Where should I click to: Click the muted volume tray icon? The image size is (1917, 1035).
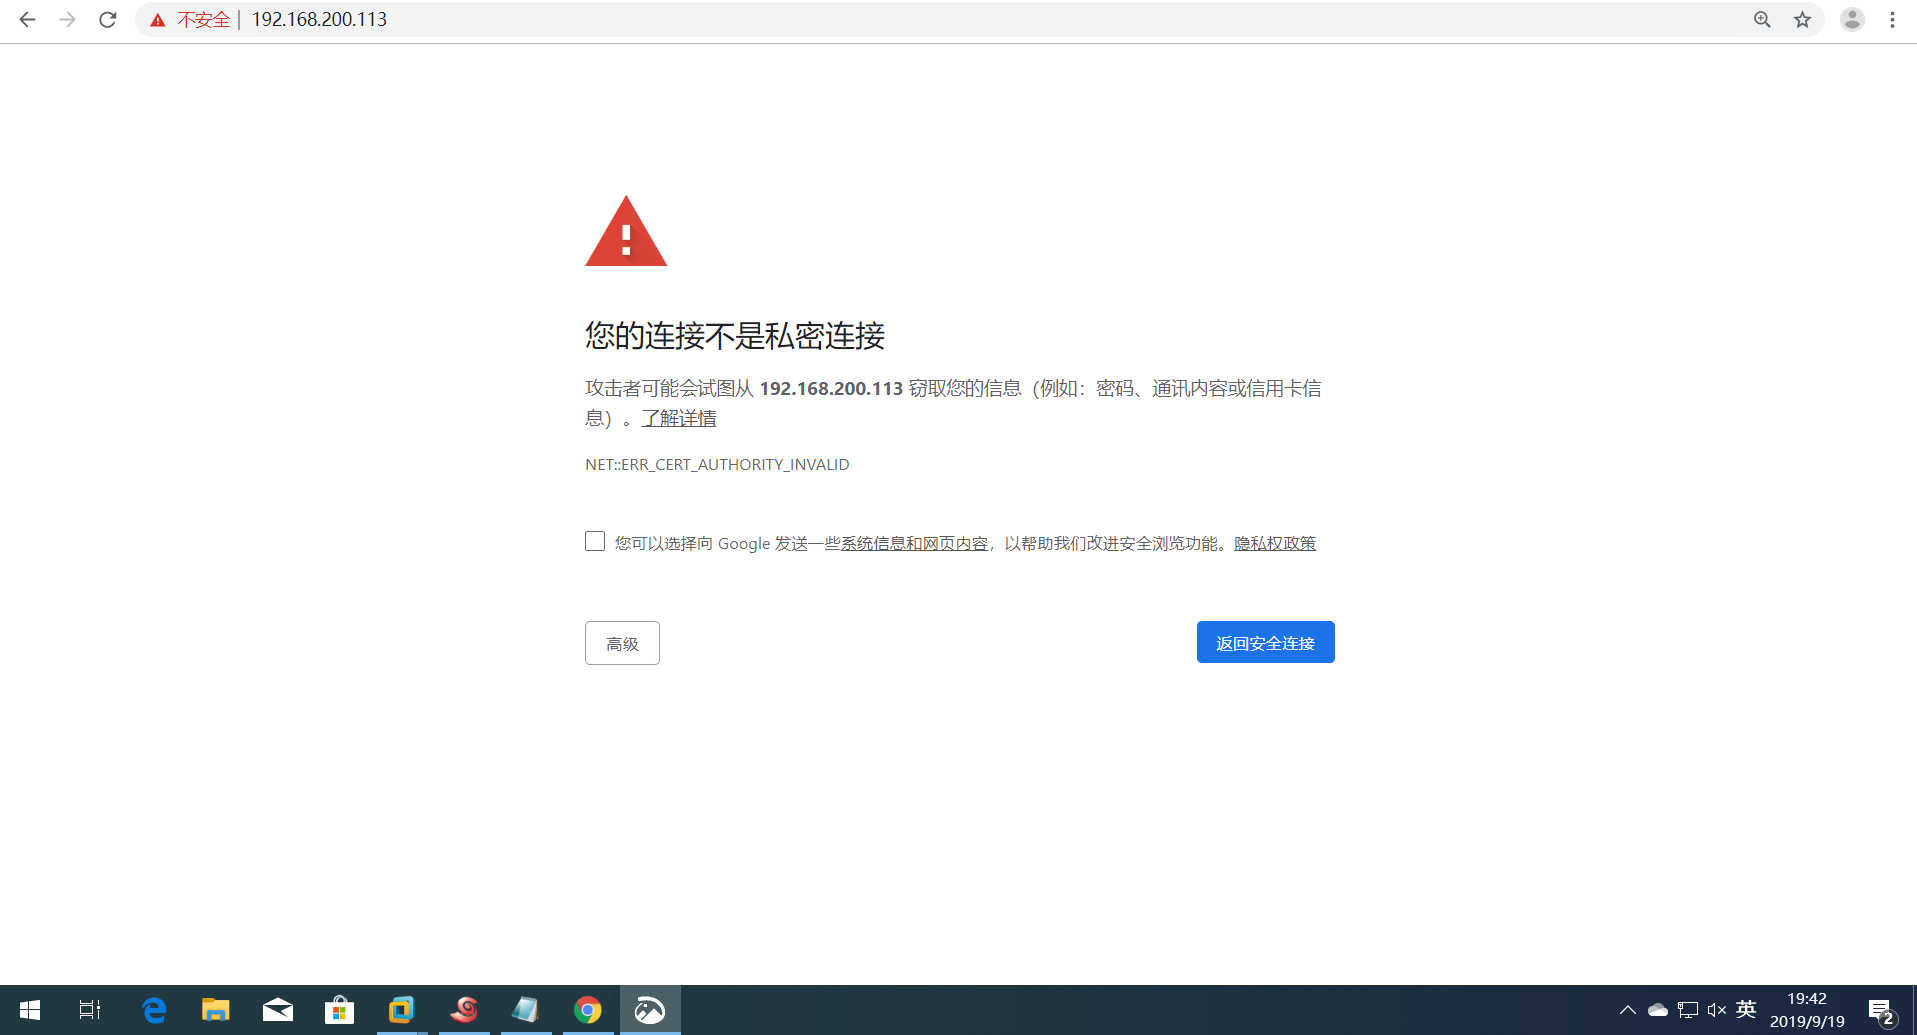pos(1717,1010)
